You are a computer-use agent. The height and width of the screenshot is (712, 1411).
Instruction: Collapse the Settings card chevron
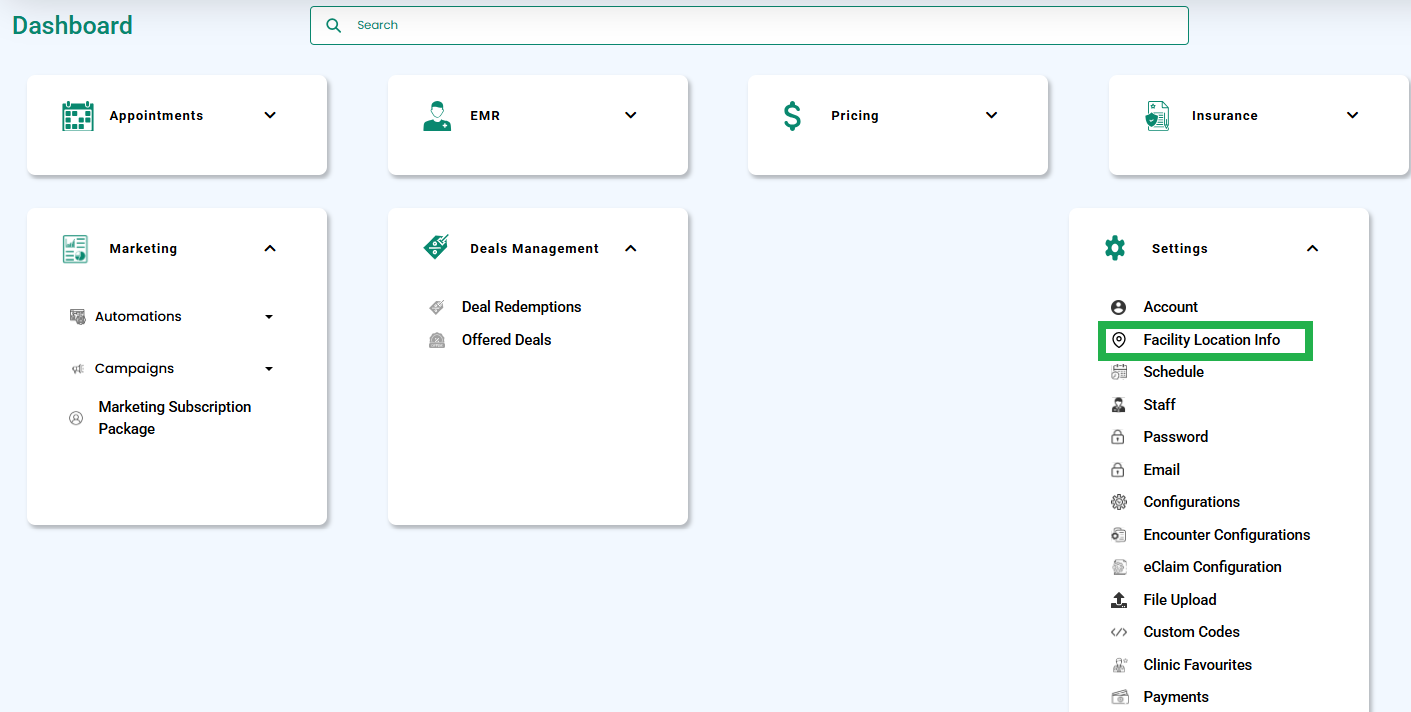(1313, 248)
